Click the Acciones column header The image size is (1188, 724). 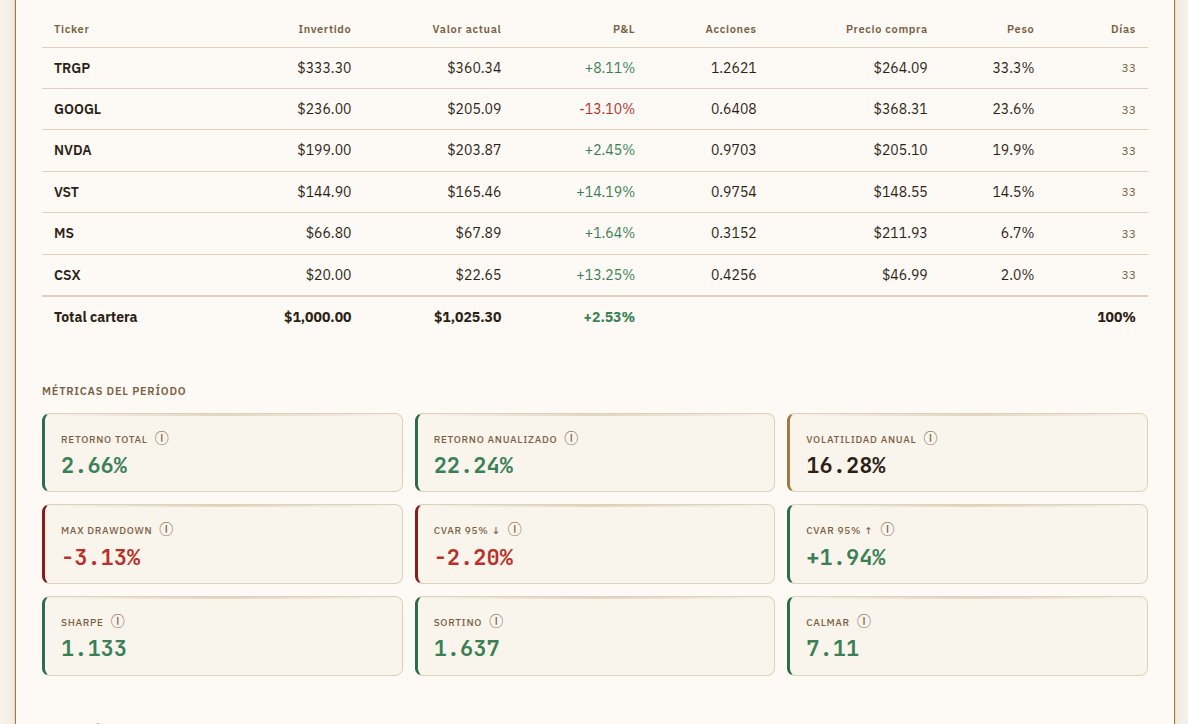(x=730, y=29)
